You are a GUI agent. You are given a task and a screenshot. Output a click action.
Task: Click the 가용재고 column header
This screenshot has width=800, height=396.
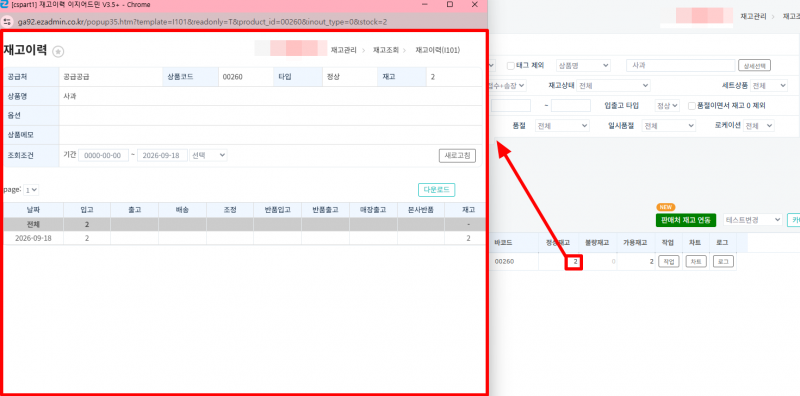(635, 242)
